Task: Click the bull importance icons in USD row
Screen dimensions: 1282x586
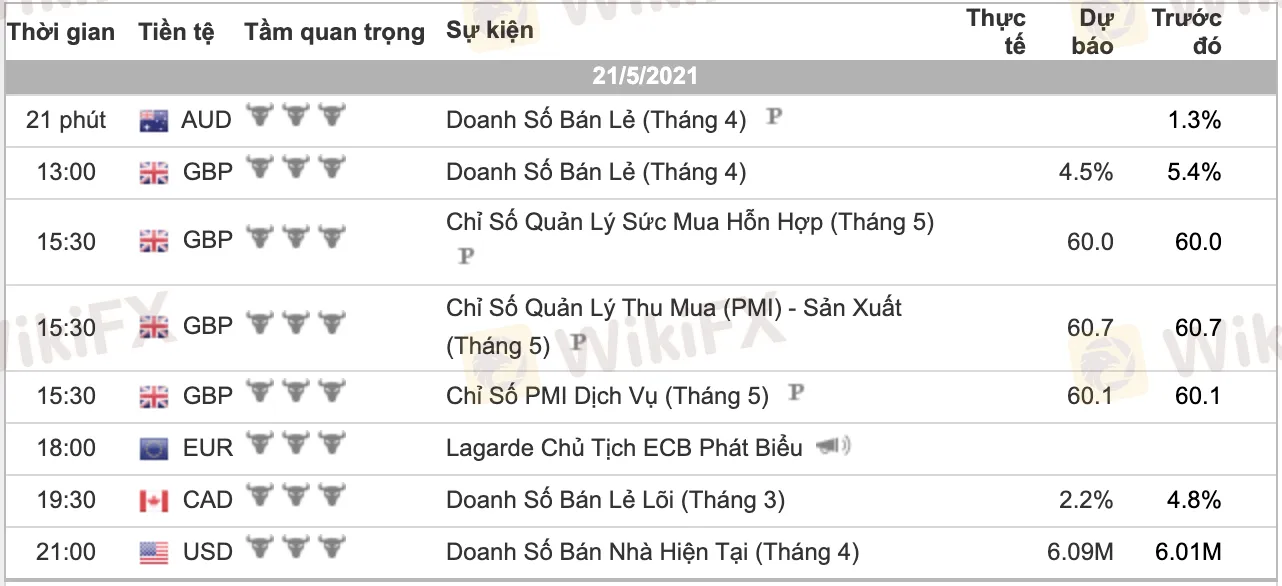Action: point(296,549)
